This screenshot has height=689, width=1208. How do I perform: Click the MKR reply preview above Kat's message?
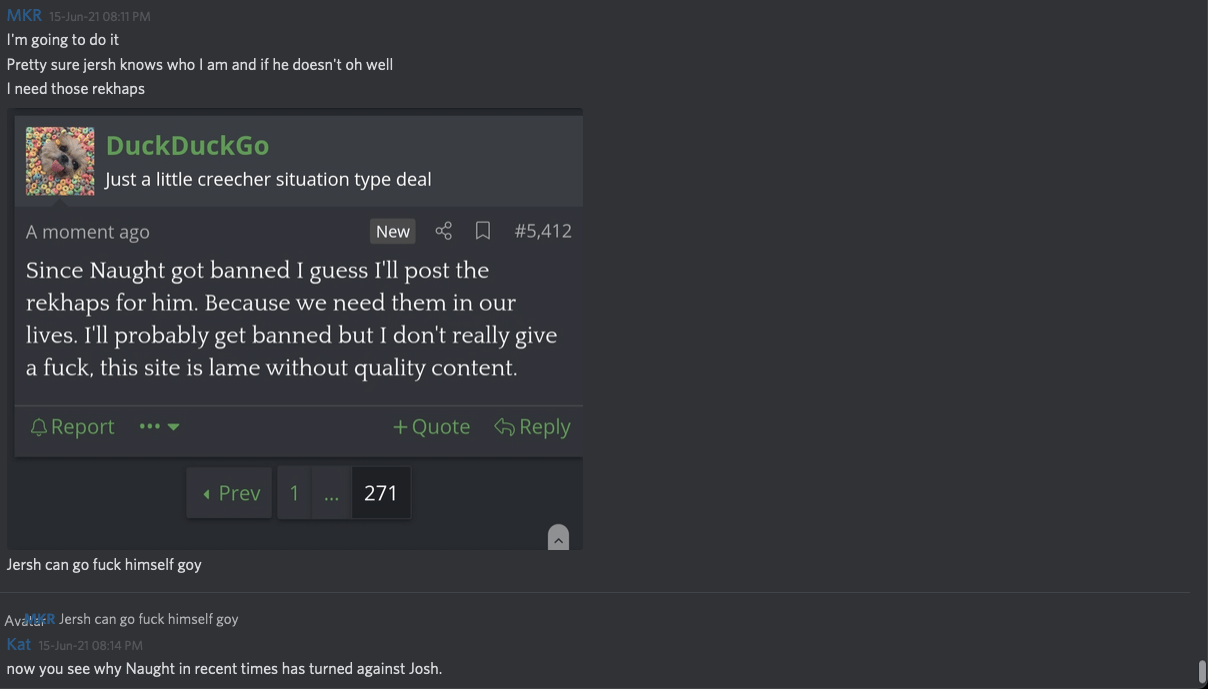coord(148,619)
